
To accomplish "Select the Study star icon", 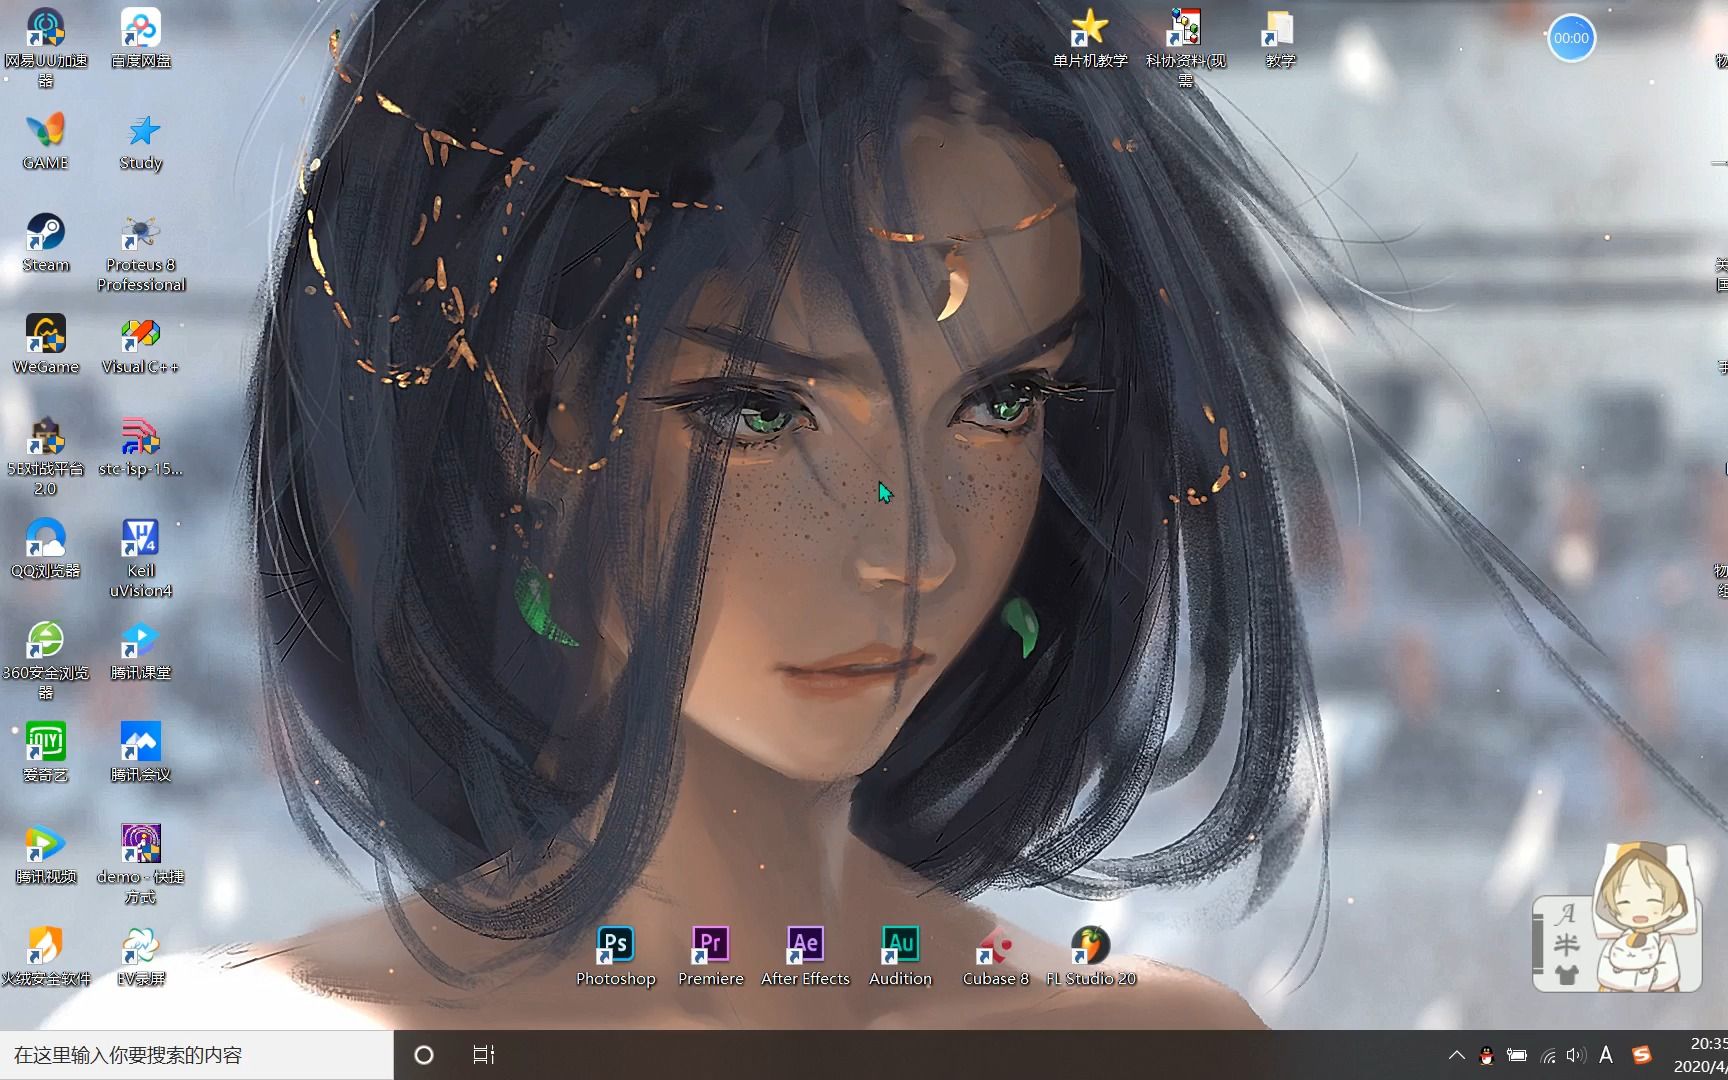I will 141,141.
